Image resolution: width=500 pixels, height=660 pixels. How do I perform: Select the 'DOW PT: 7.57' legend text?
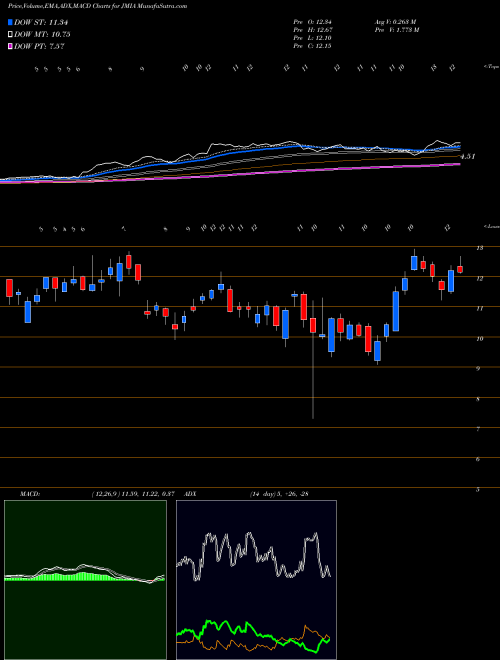[39, 46]
